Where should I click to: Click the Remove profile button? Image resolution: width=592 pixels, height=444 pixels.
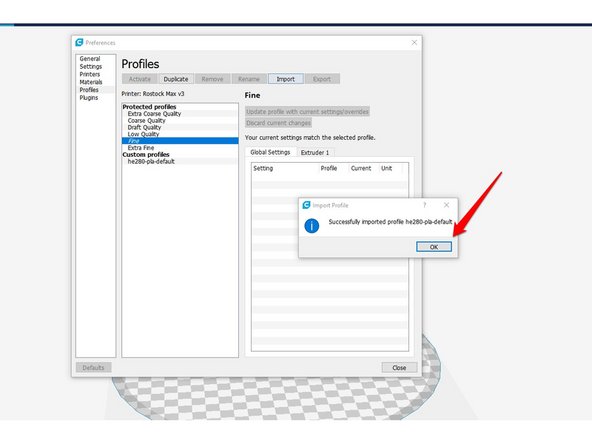(x=212, y=79)
